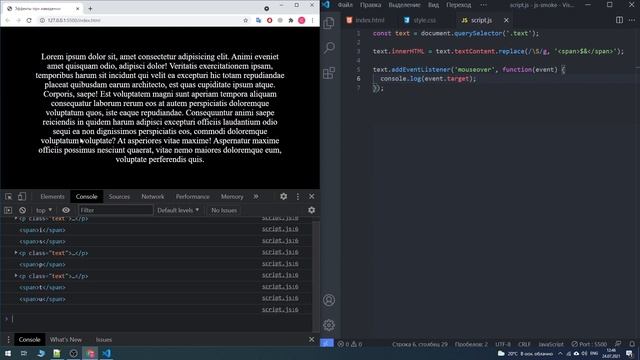
Task: Activate the DevTools inspect element picker
Action: [9, 197]
